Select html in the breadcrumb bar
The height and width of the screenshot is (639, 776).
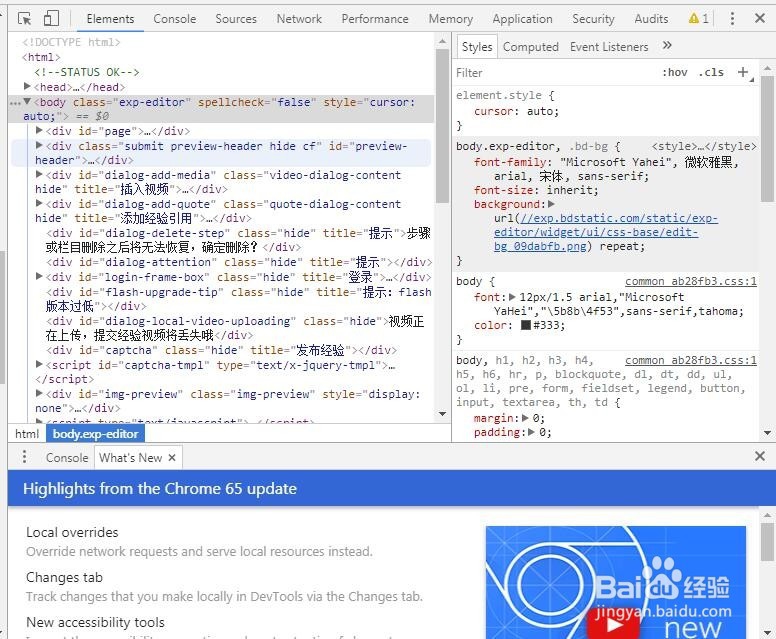pos(27,434)
